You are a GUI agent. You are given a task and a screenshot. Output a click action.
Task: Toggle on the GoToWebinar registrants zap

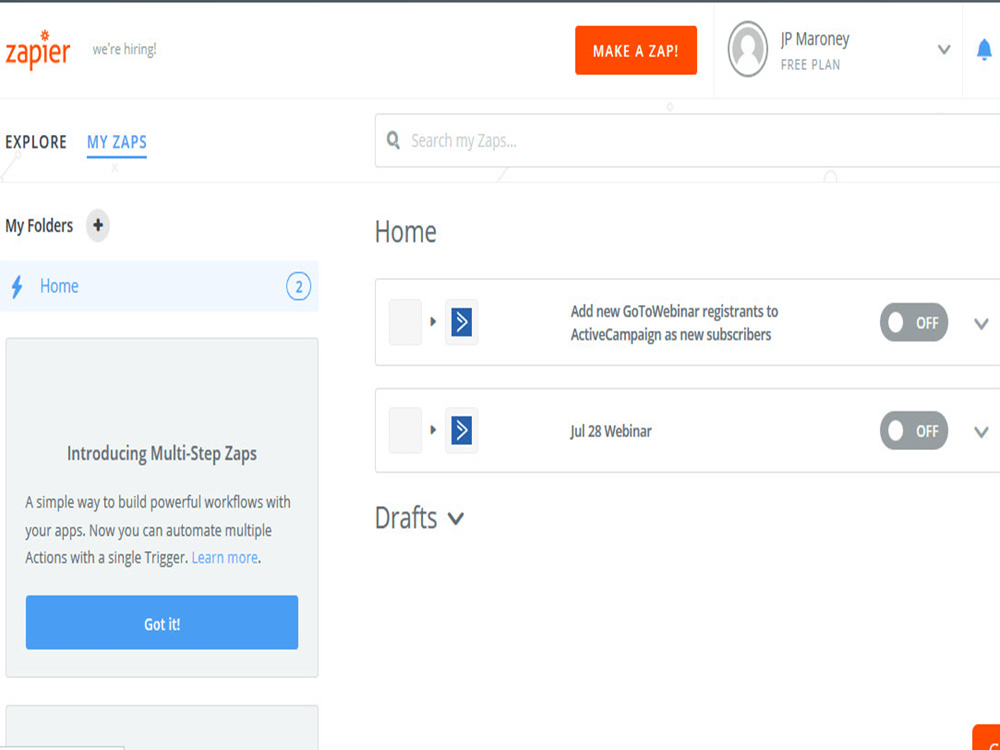(x=914, y=322)
